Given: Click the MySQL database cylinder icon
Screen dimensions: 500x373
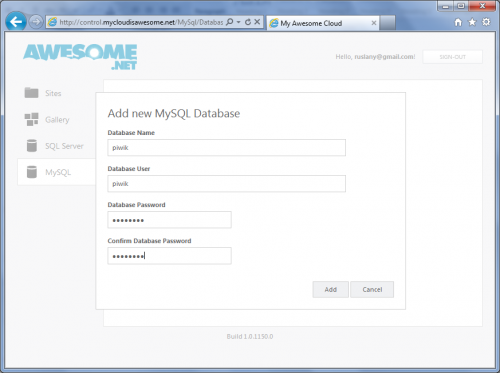Looking at the screenshot, I should pos(32,172).
